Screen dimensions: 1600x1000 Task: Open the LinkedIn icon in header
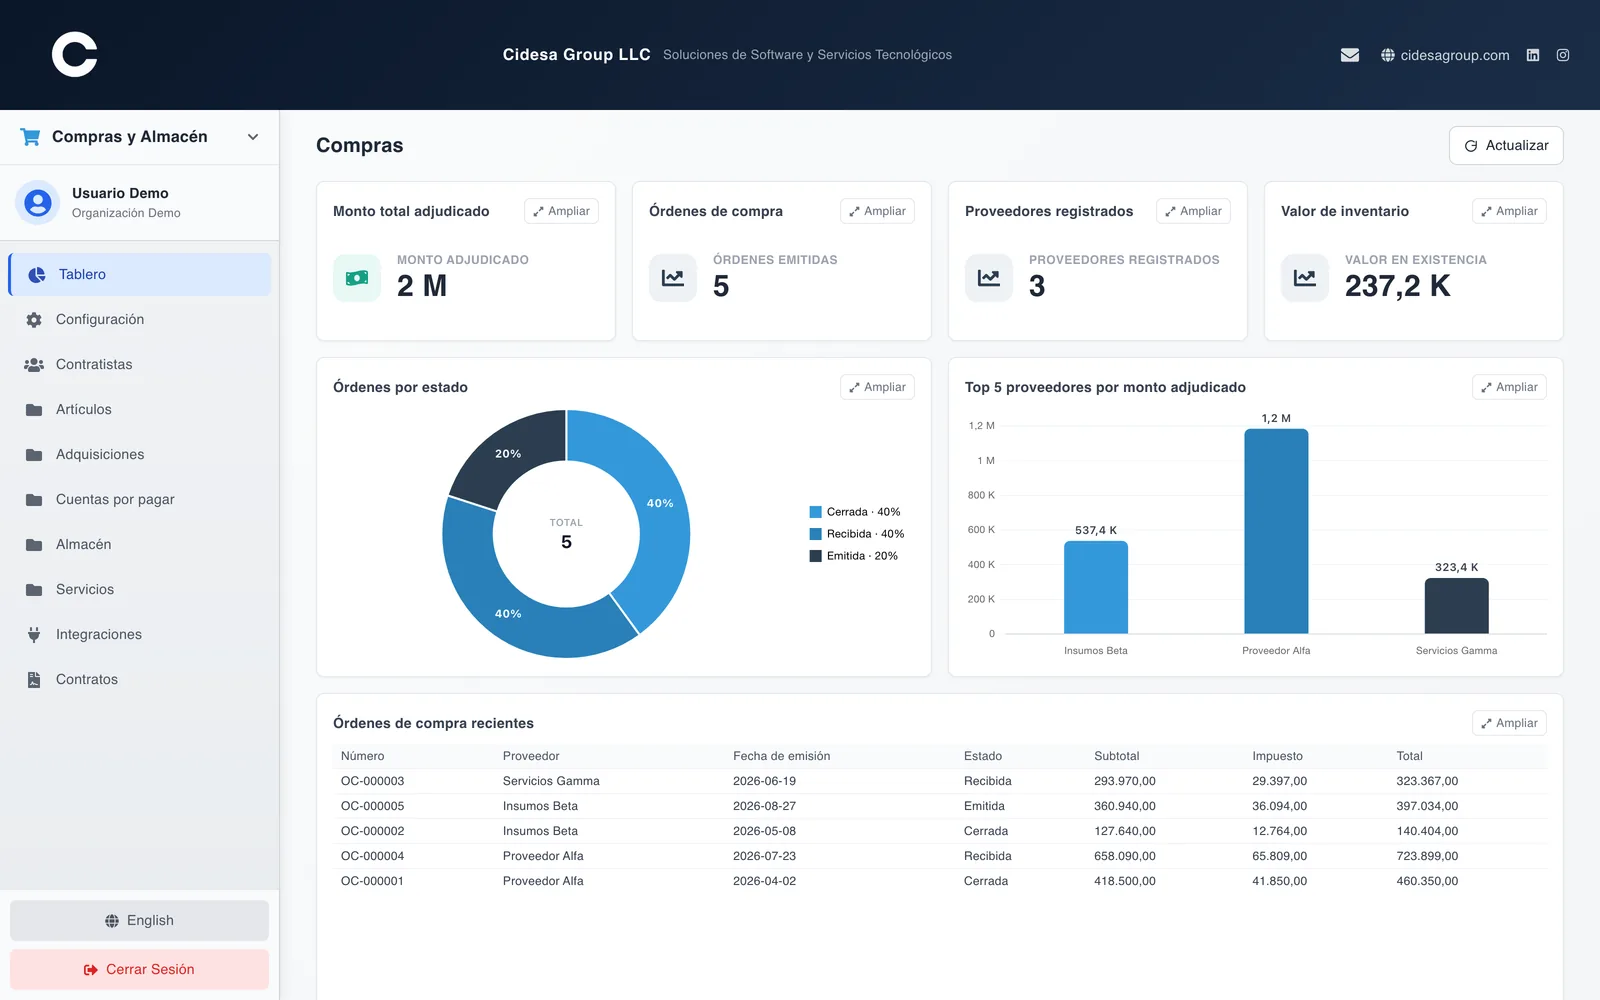point(1533,55)
